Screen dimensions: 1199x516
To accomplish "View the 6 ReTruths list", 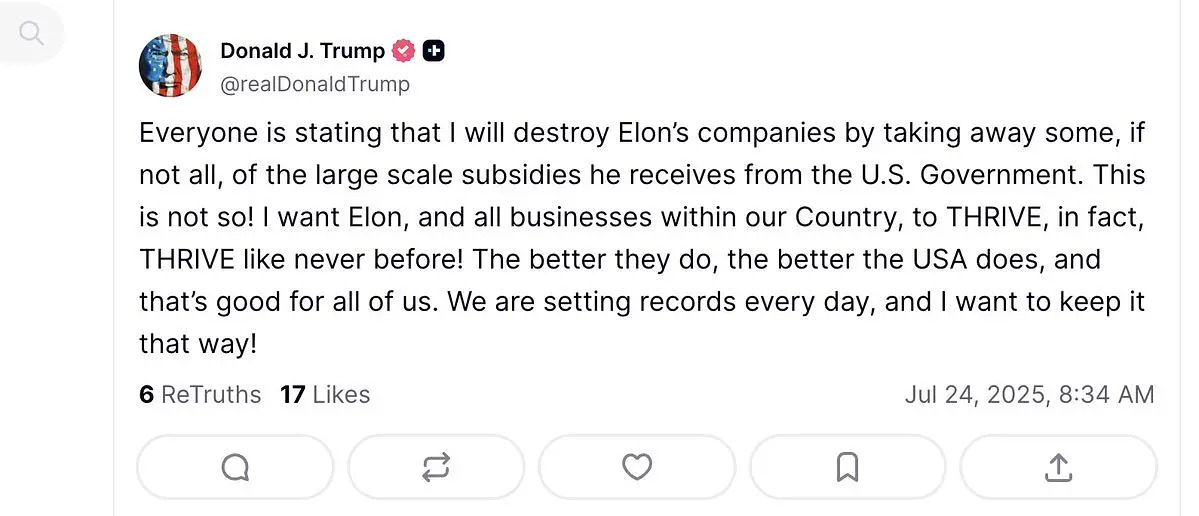I will tap(200, 395).
